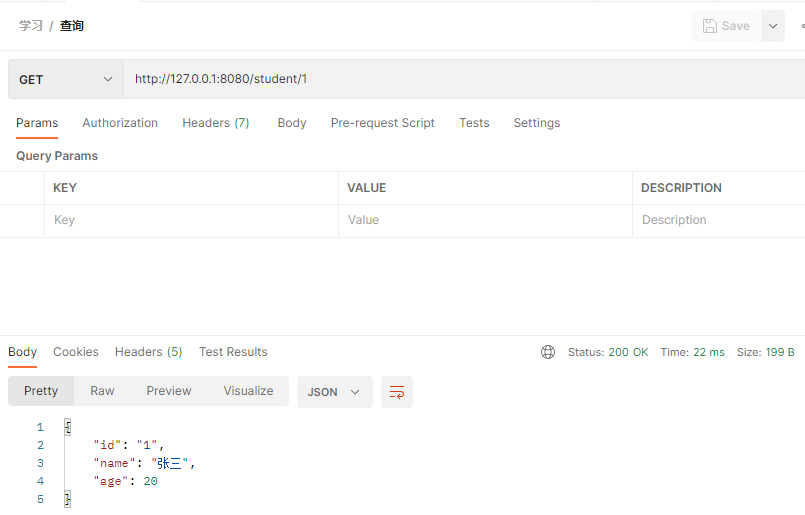
Task: Switch to the Params tab
Action: coord(37,123)
